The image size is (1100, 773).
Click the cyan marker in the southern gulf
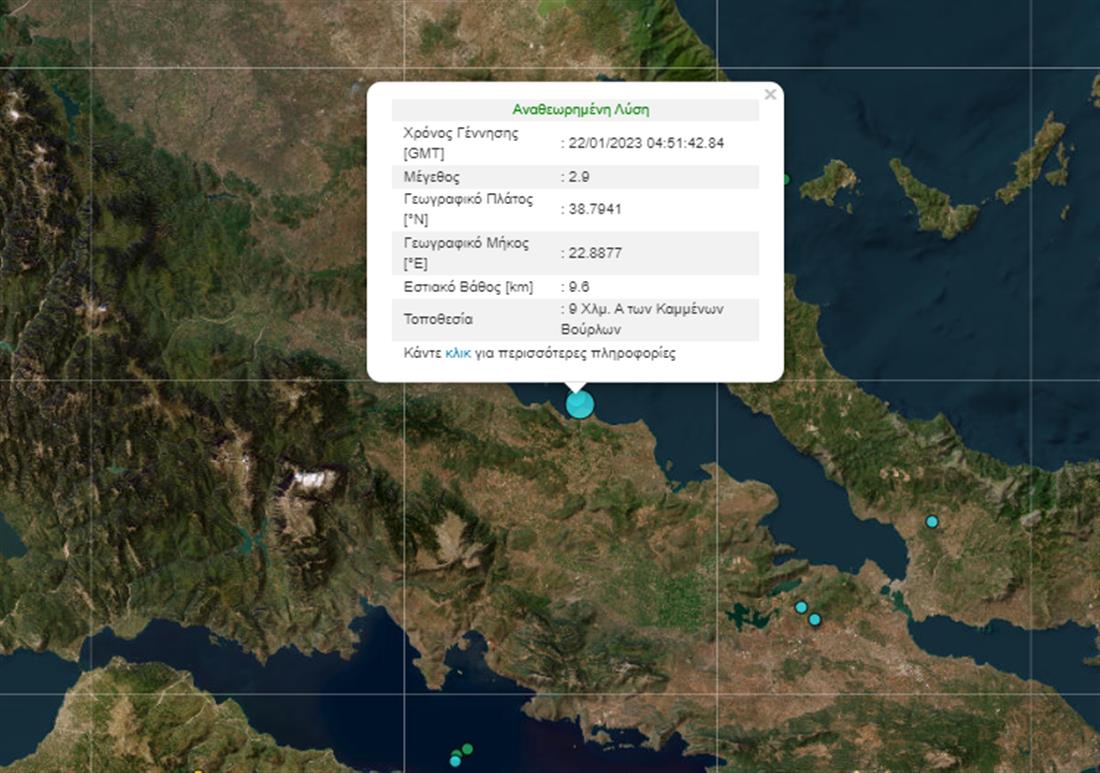click(x=455, y=761)
